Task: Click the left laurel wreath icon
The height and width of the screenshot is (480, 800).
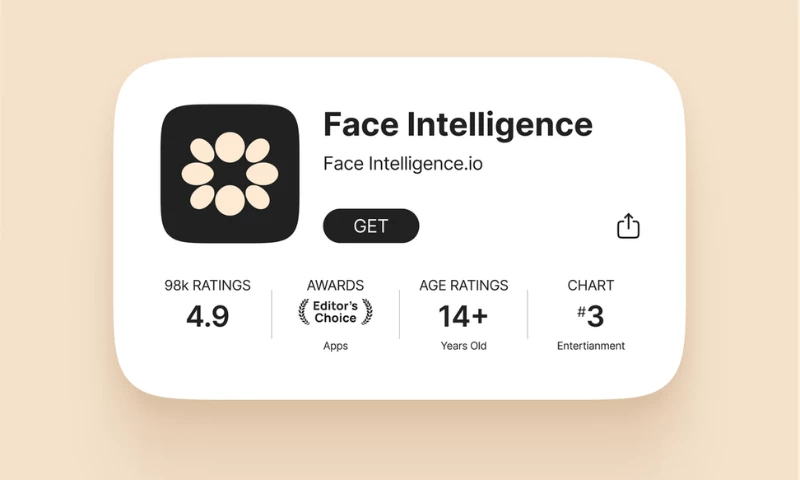Action: click(304, 312)
